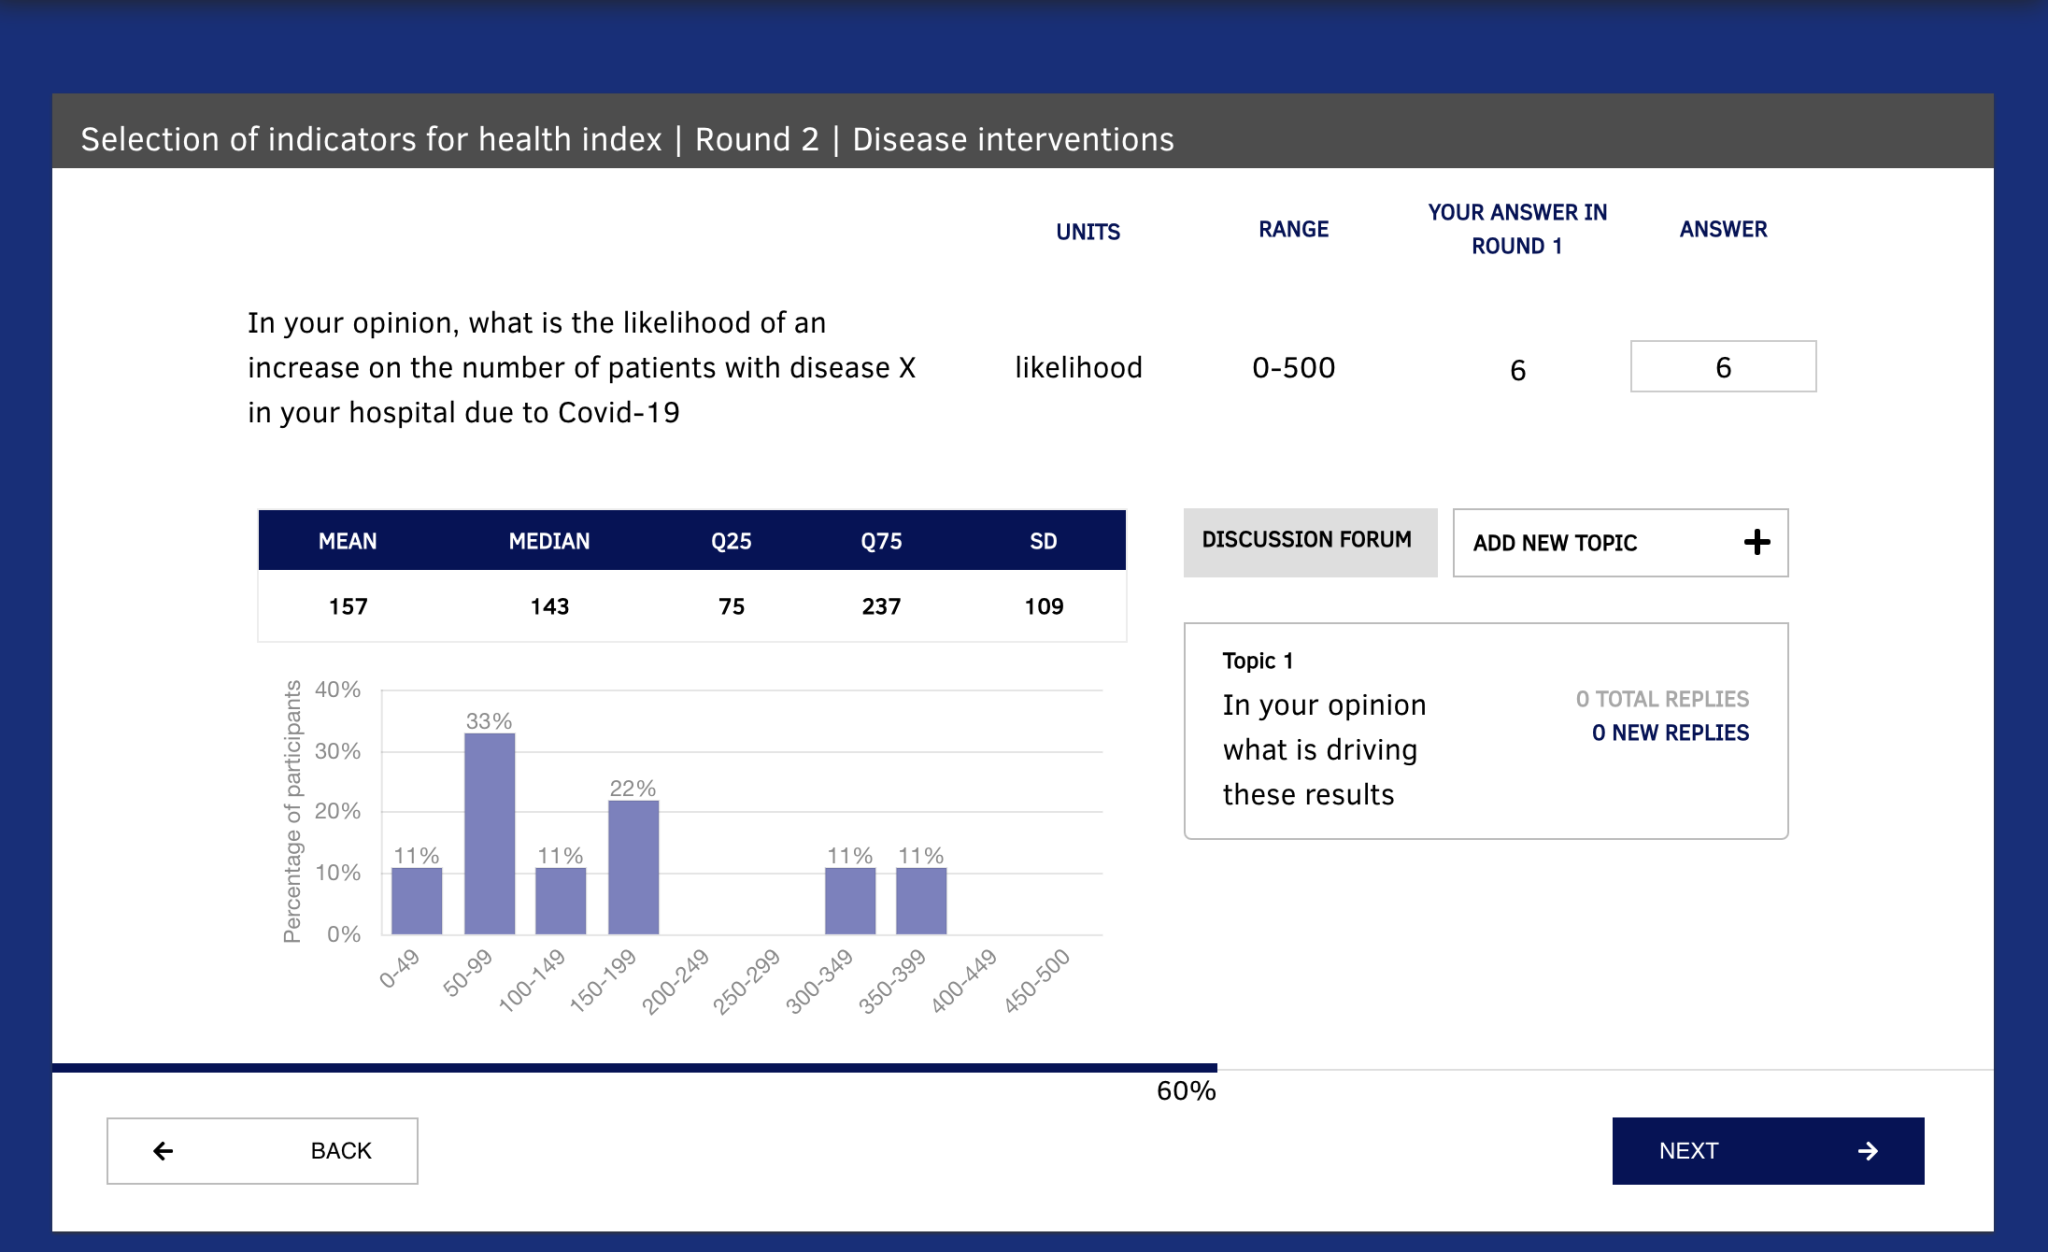Click the MEDIAN column header
The height and width of the screenshot is (1252, 2048).
pyautogui.click(x=549, y=541)
